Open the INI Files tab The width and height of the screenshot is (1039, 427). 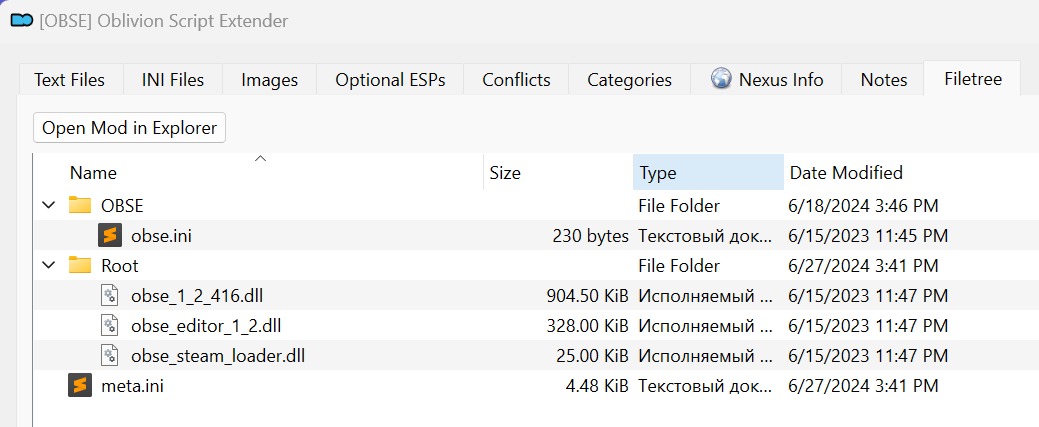[x=173, y=80]
